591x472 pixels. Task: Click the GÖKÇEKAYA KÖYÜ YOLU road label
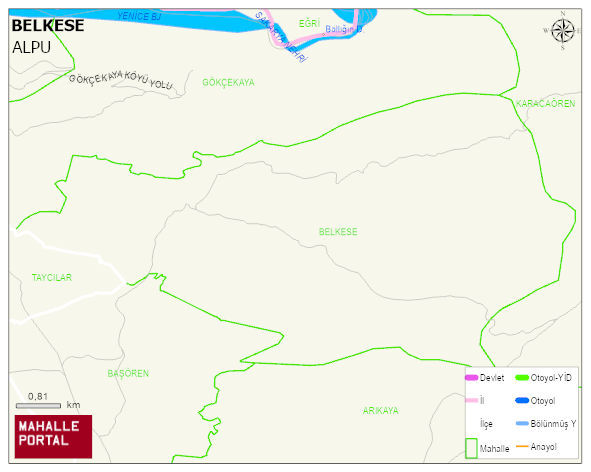click(121, 80)
